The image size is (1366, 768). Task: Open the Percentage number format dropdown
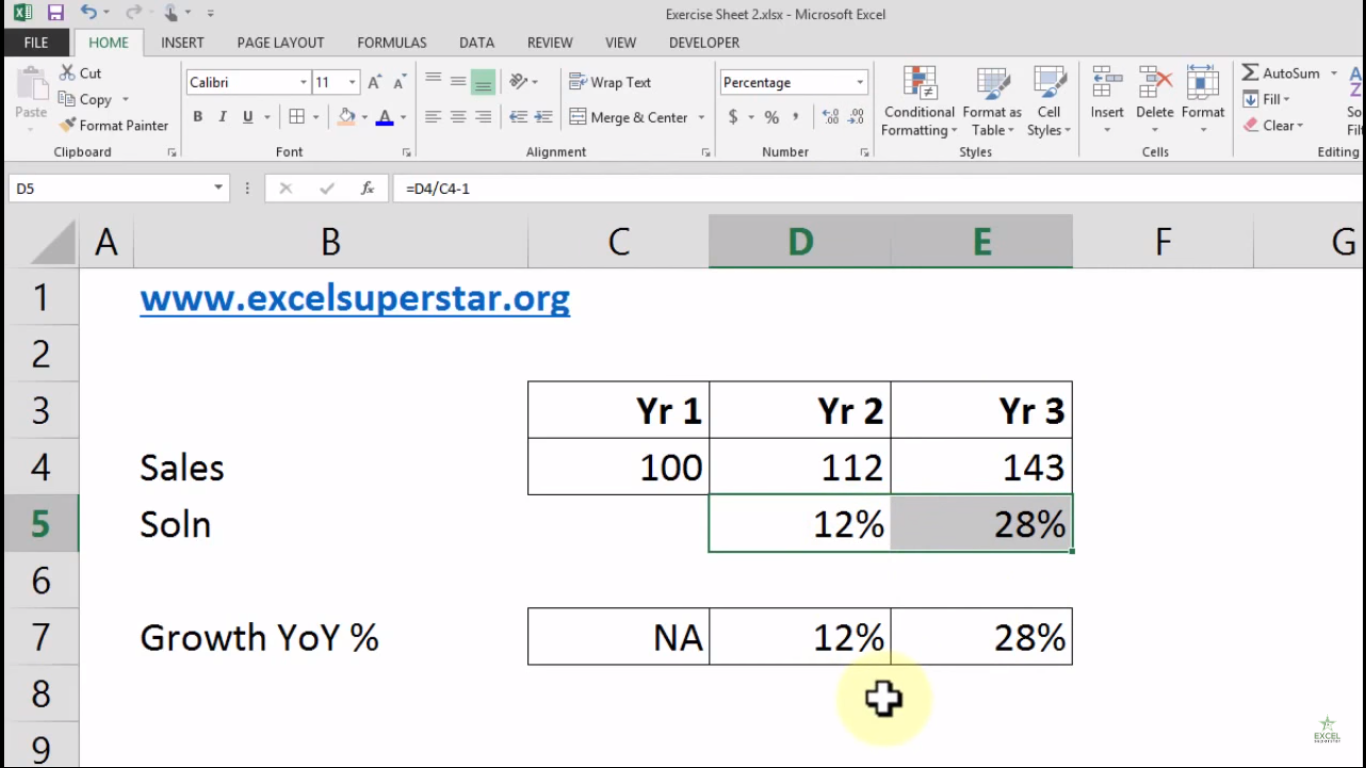pyautogui.click(x=859, y=82)
